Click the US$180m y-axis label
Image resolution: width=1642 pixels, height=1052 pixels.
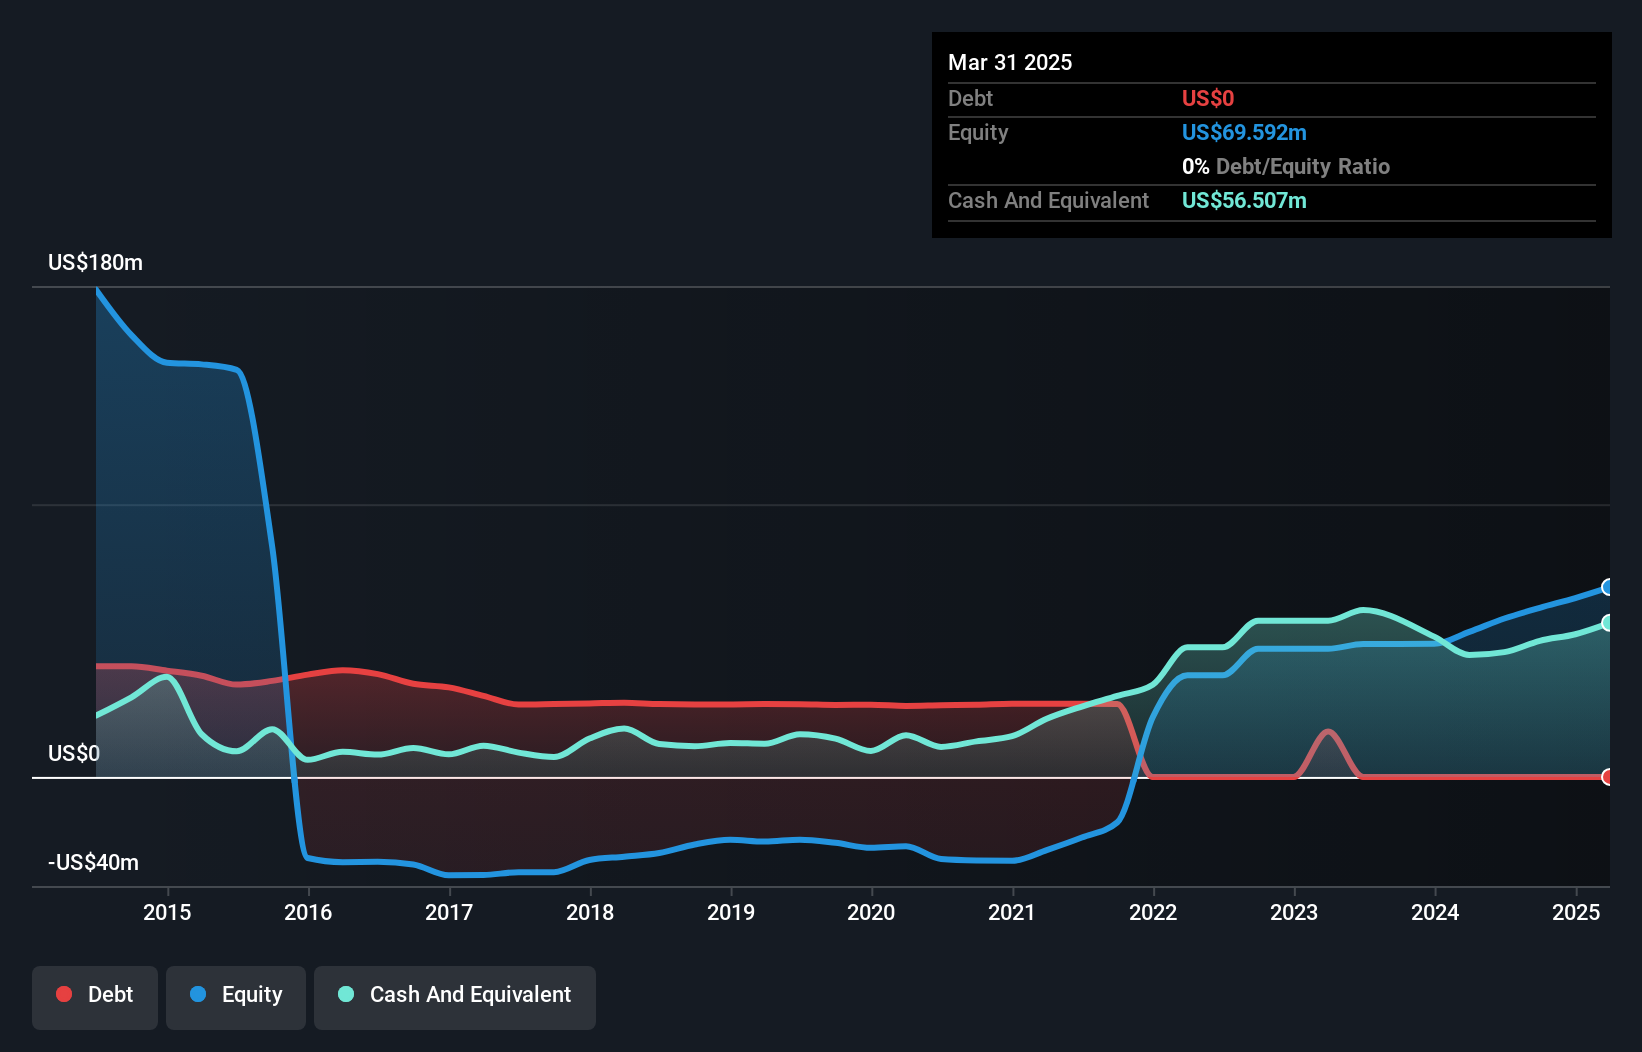(95, 263)
